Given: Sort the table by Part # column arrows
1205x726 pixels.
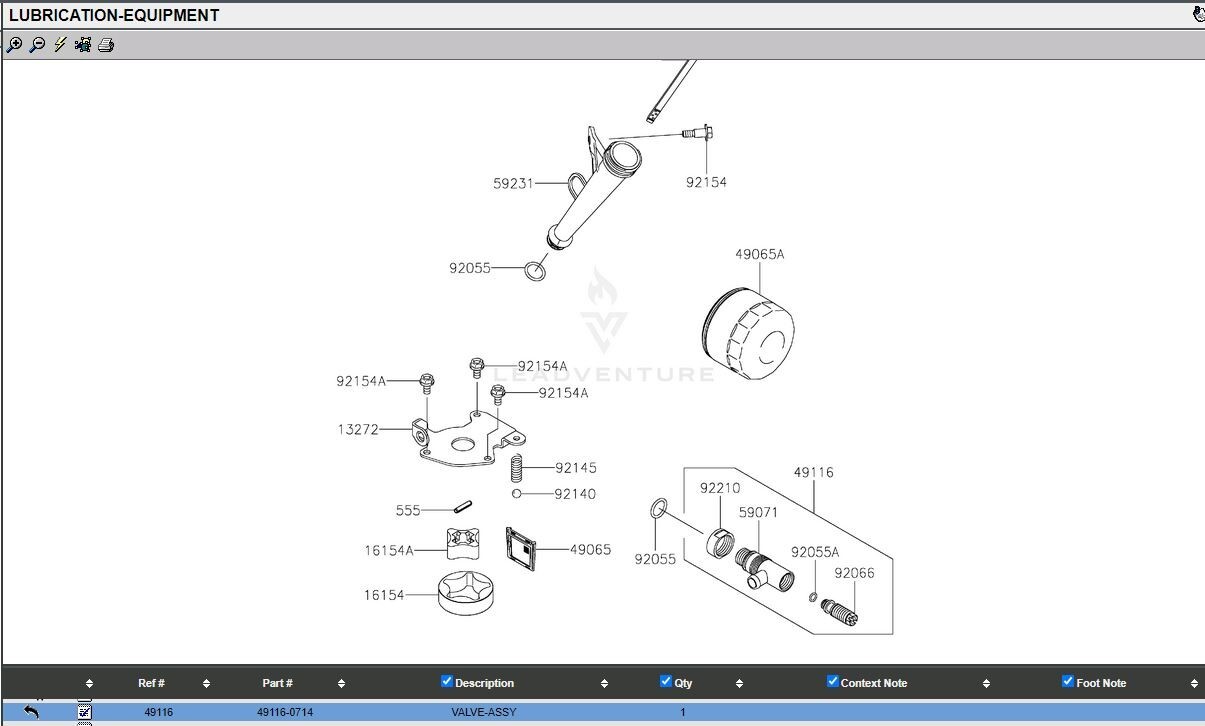Looking at the screenshot, I should [x=341, y=684].
